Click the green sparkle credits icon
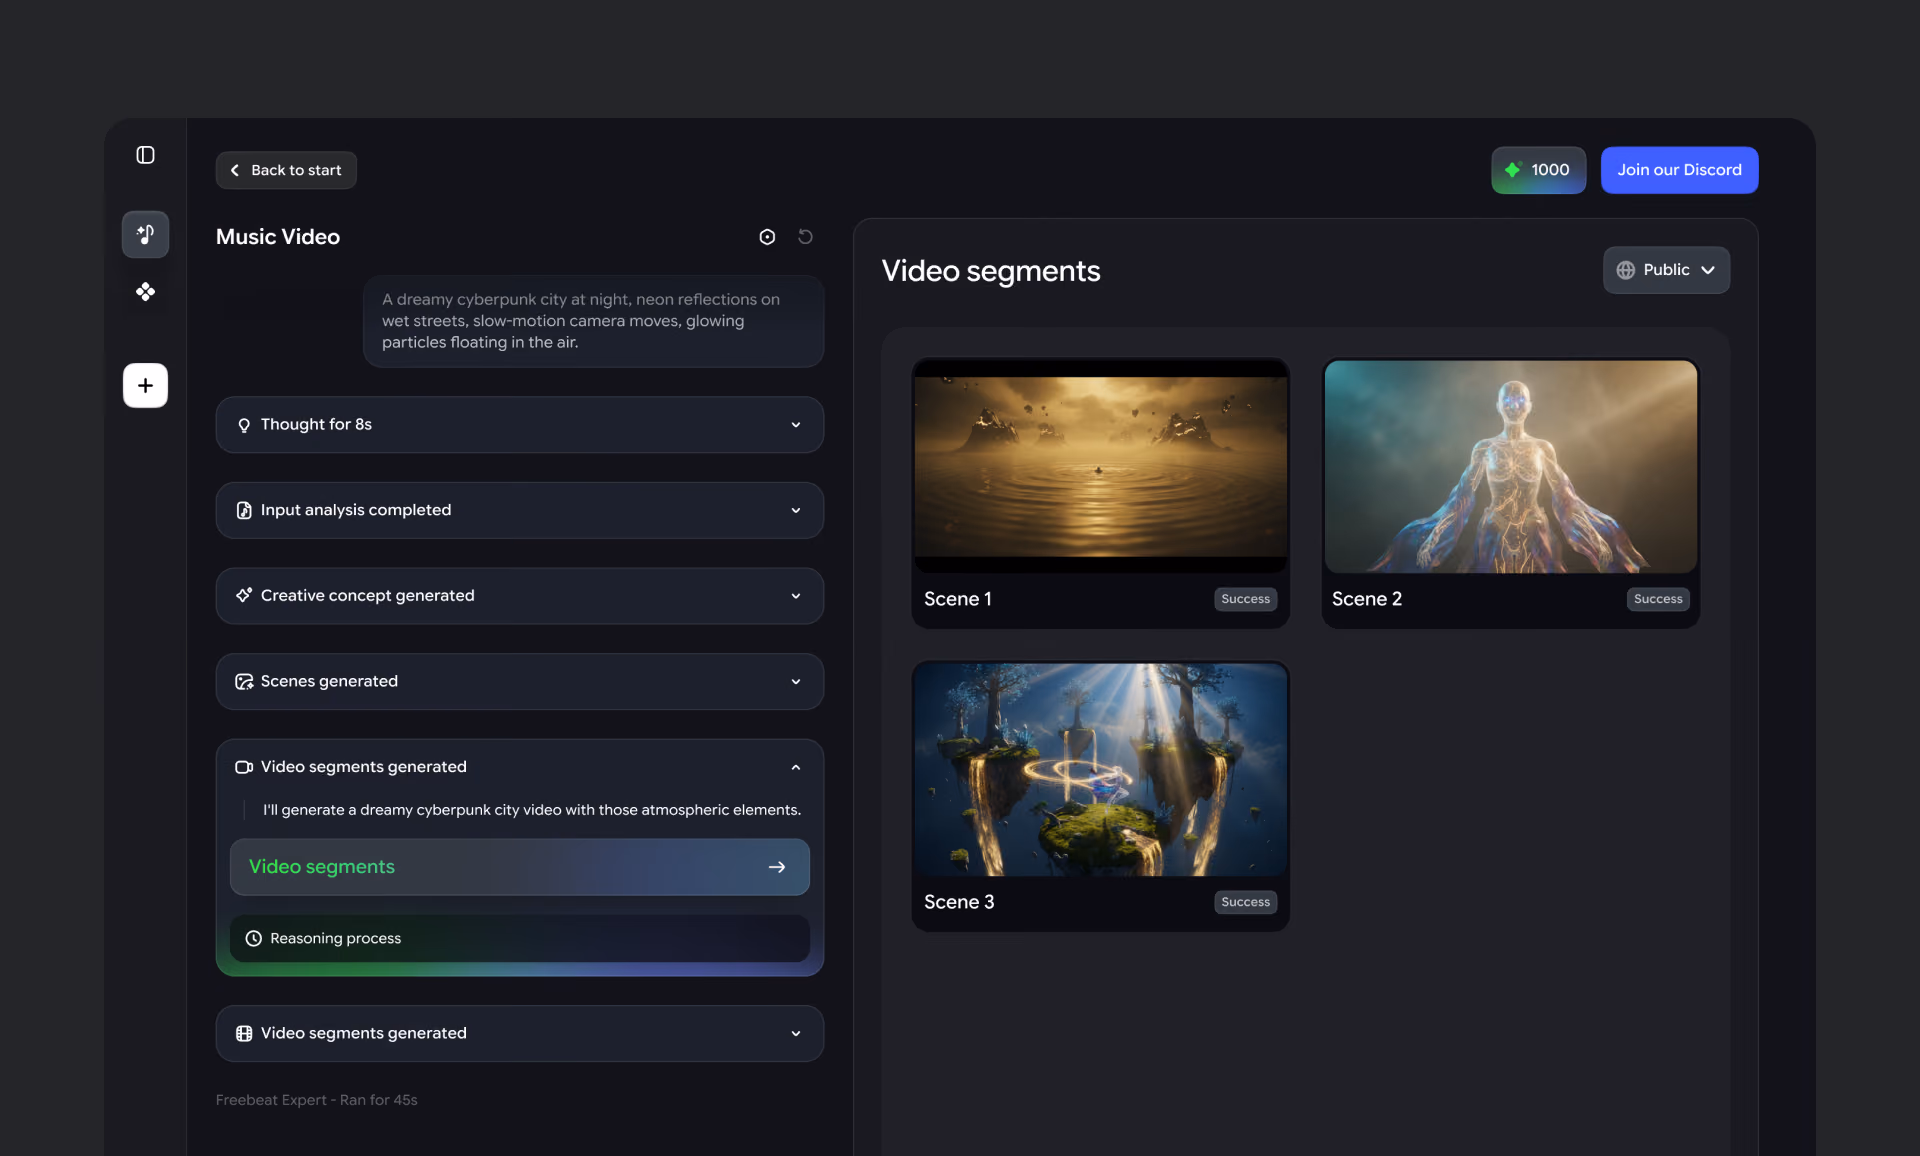Image resolution: width=1920 pixels, height=1156 pixels. point(1513,170)
